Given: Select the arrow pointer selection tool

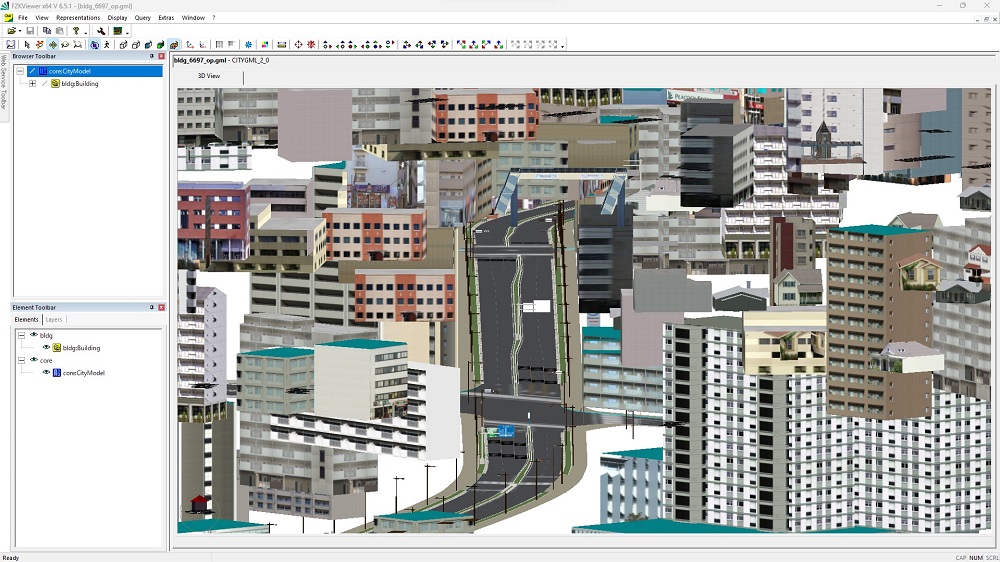Looking at the screenshot, I should [27, 45].
